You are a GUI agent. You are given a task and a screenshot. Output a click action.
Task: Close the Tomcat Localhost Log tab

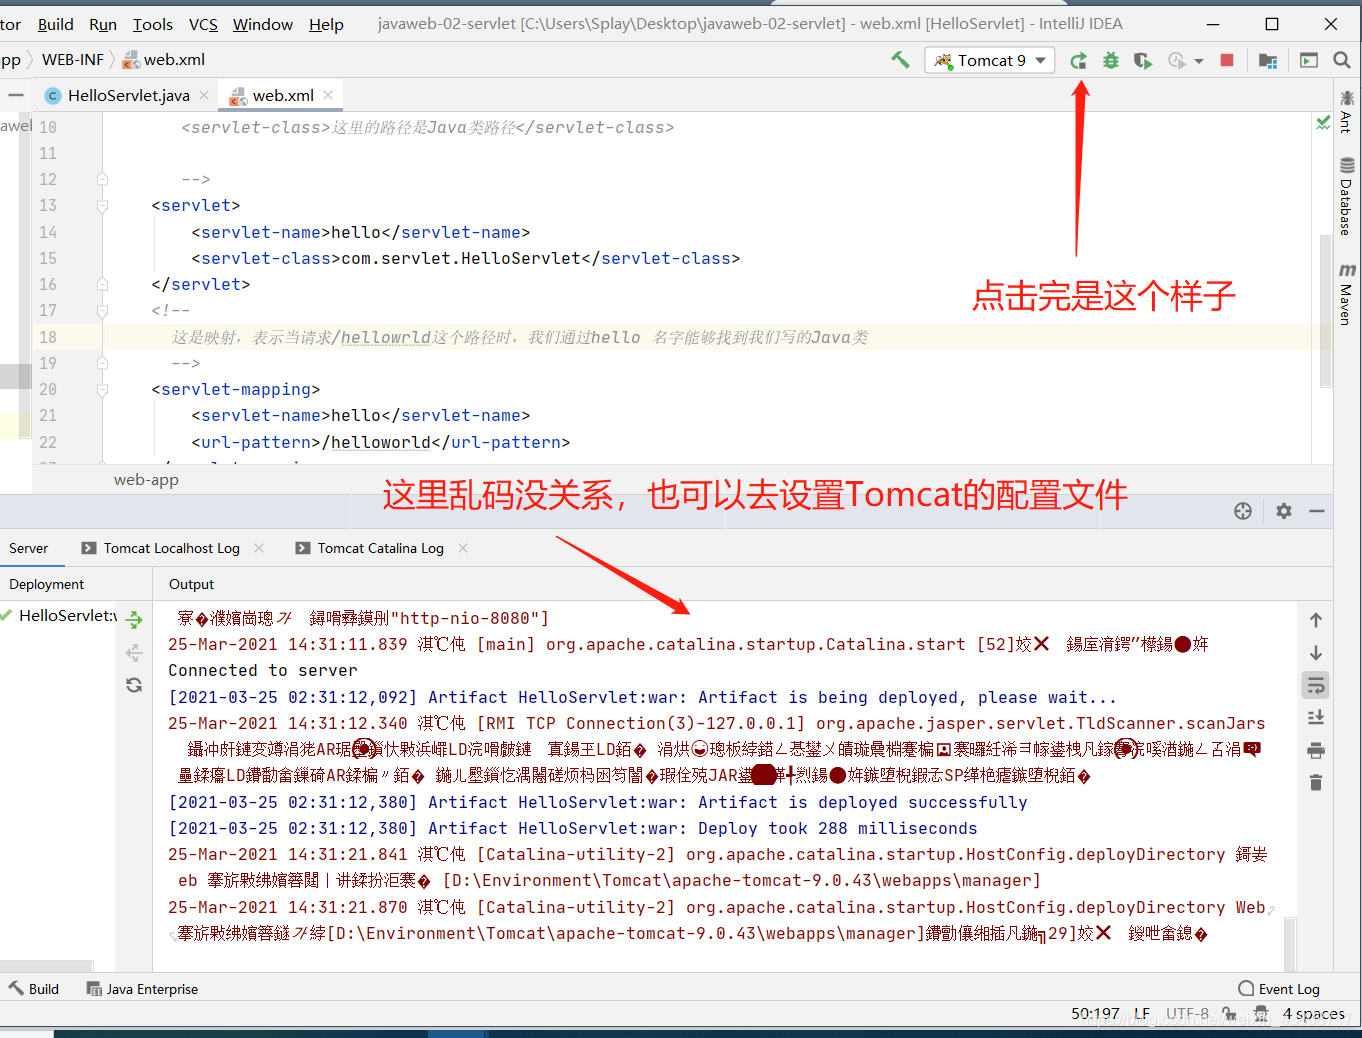pyautogui.click(x=259, y=548)
